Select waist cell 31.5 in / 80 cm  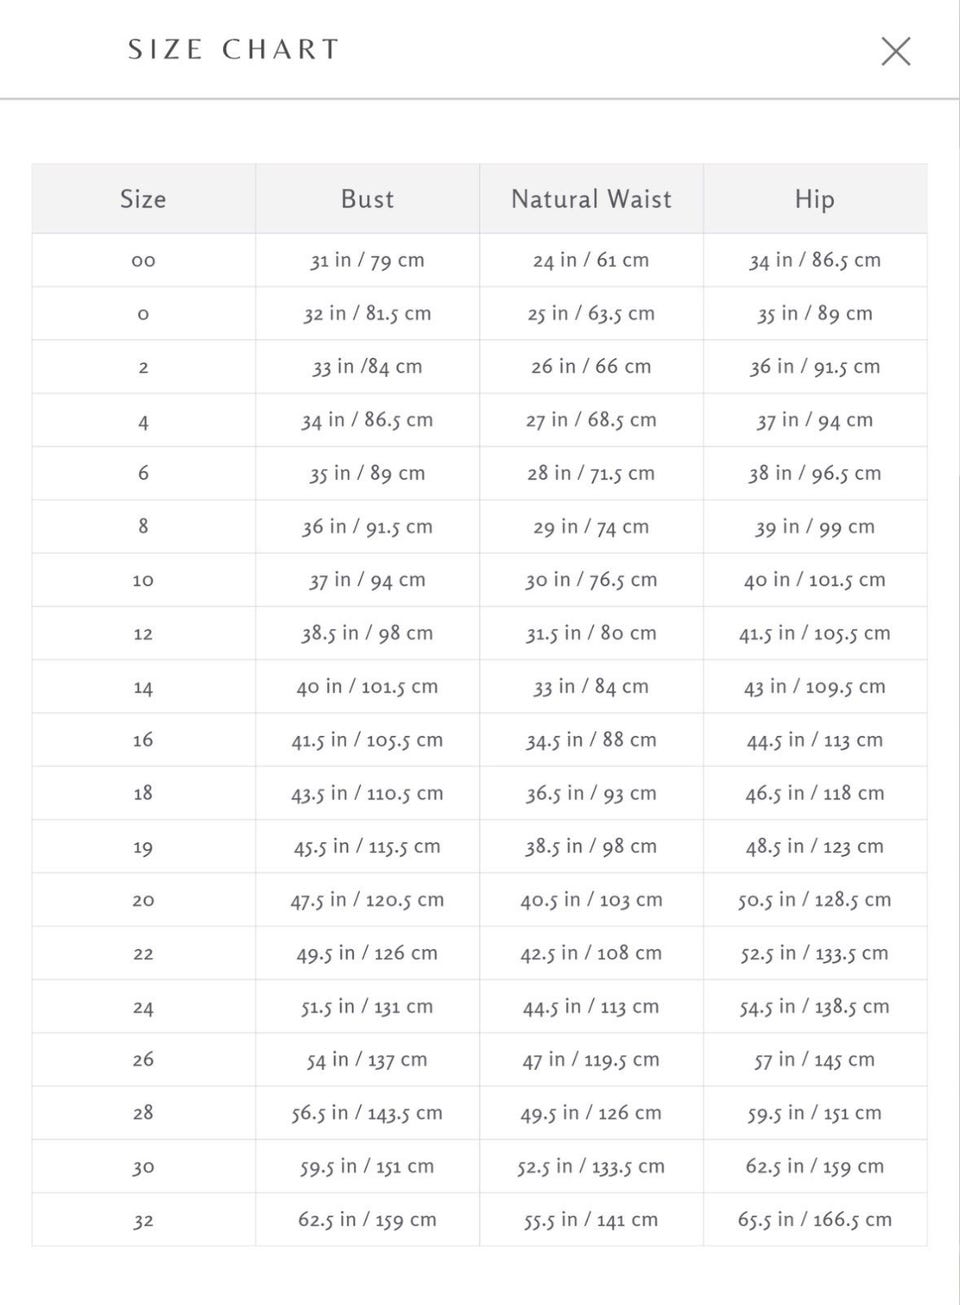591,633
